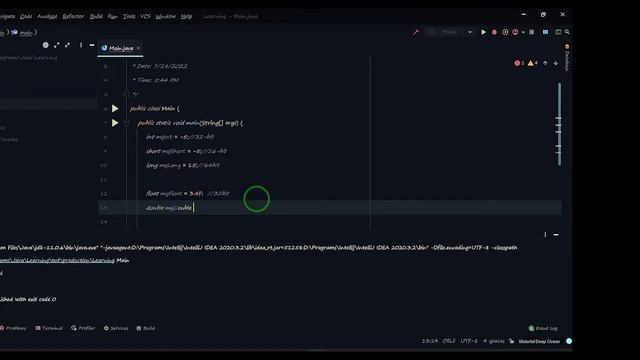640x360 pixels.
Task: Run the program with the toolbar play button
Action: point(483,32)
